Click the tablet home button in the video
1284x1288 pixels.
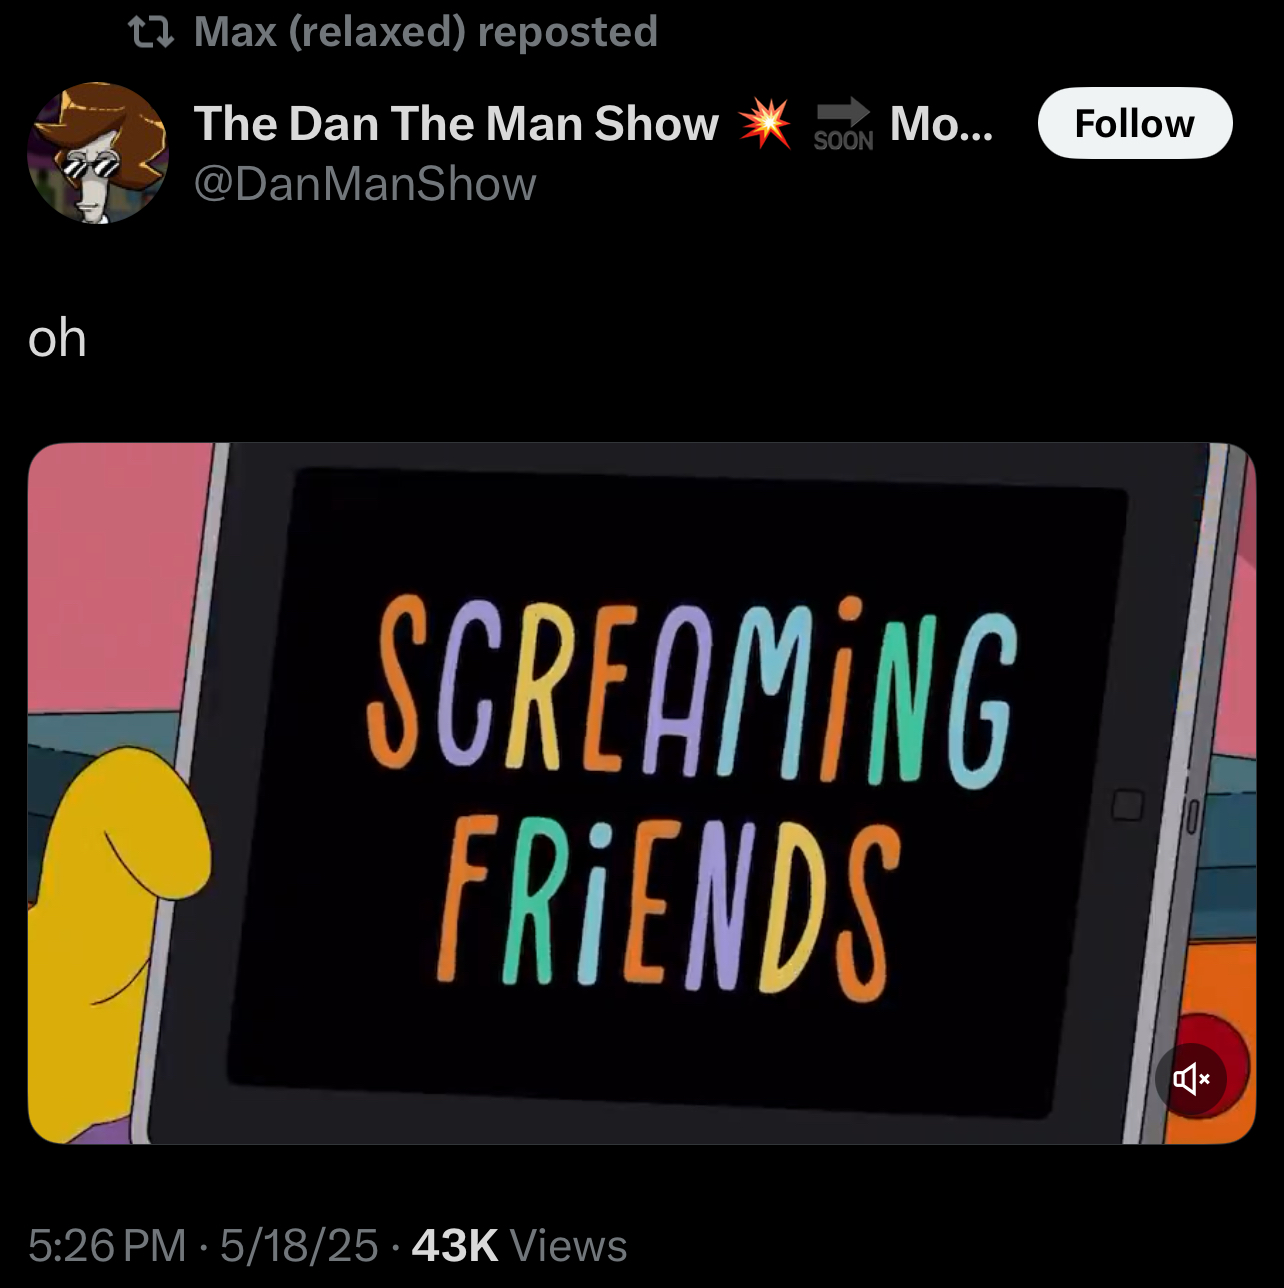pyautogui.click(x=1128, y=805)
